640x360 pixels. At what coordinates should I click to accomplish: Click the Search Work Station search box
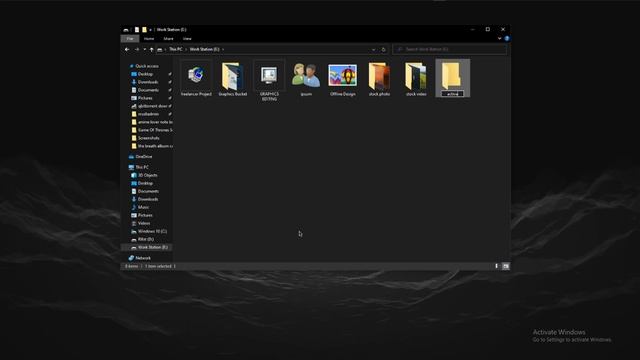(x=449, y=49)
